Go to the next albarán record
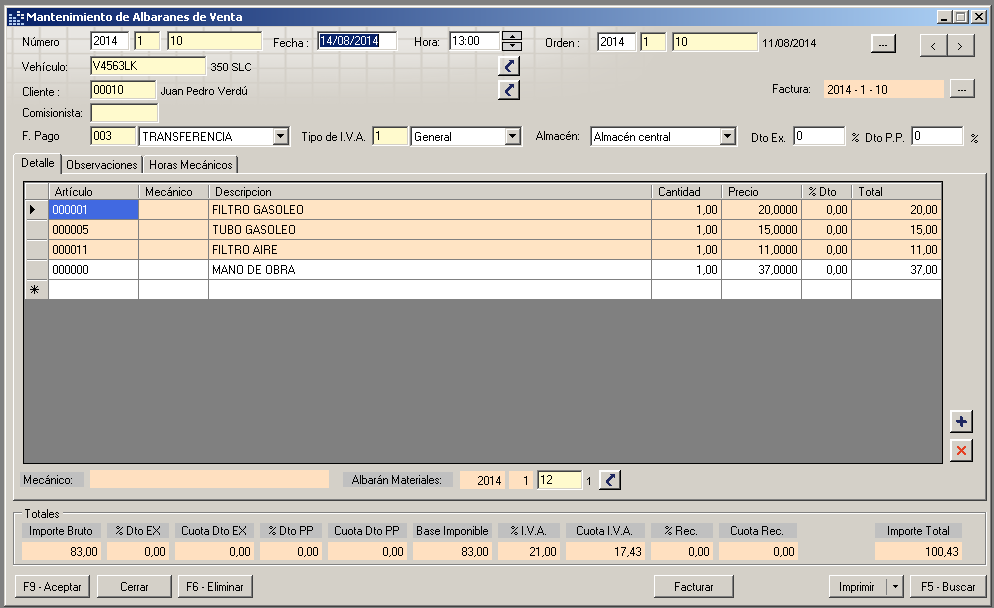The width and height of the screenshot is (994, 608). (960, 46)
